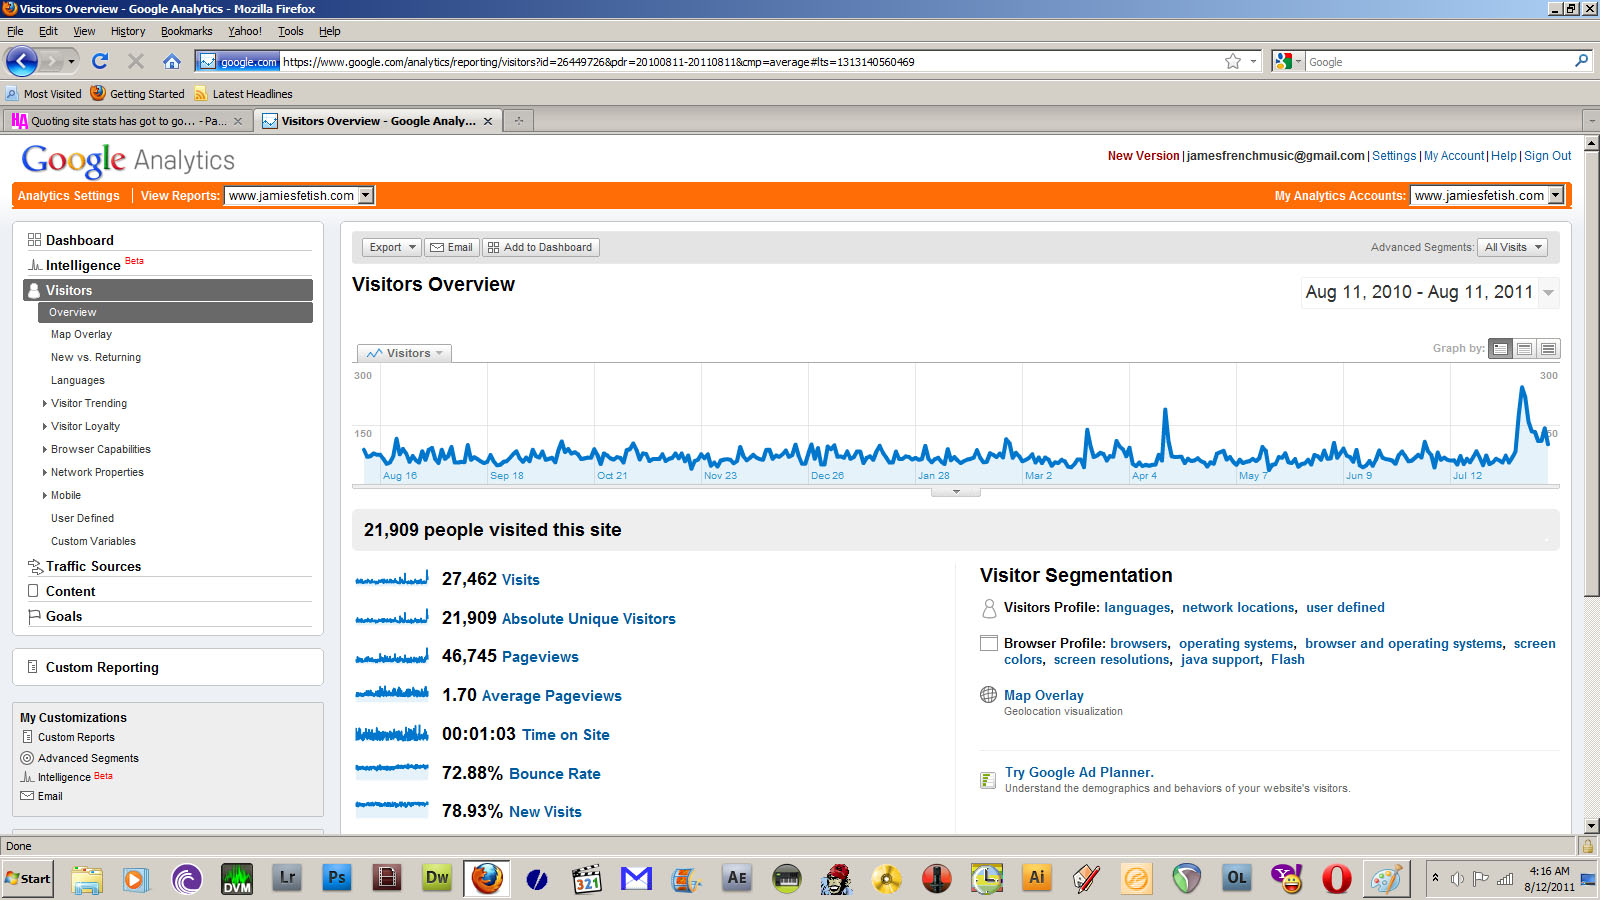Open the Dashboard section icon

pyautogui.click(x=34, y=240)
